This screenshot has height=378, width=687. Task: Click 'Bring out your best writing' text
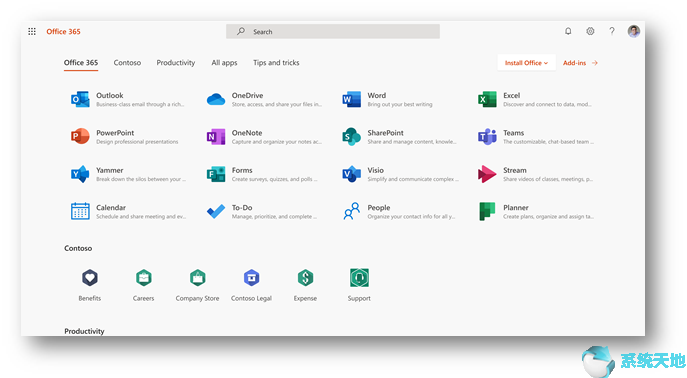pos(400,104)
